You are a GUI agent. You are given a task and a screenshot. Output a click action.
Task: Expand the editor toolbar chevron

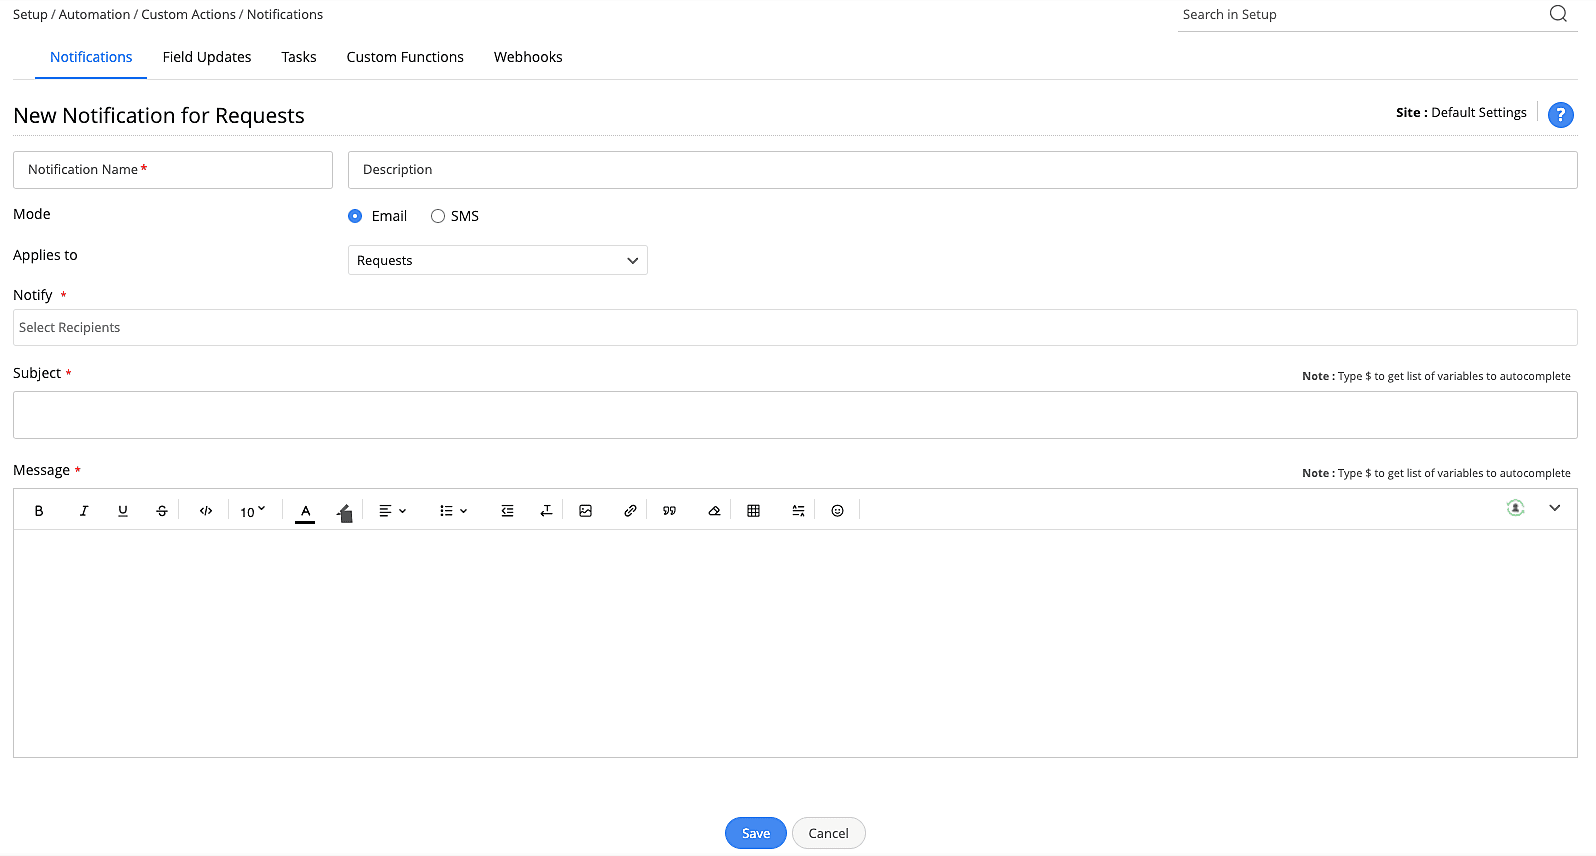pos(1555,508)
